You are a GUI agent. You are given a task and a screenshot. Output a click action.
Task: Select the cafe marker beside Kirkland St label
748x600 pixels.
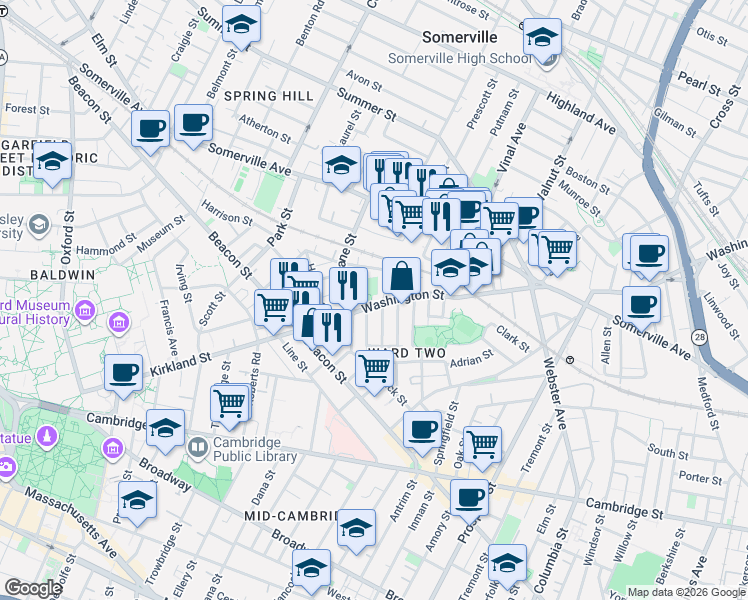(x=124, y=374)
